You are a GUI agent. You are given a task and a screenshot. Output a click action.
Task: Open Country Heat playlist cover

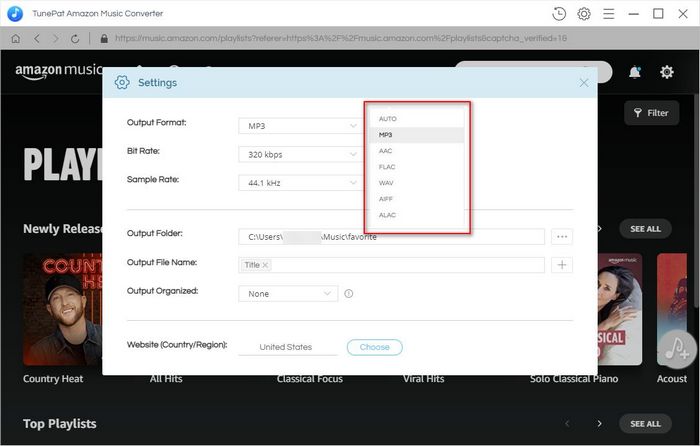tap(62, 309)
